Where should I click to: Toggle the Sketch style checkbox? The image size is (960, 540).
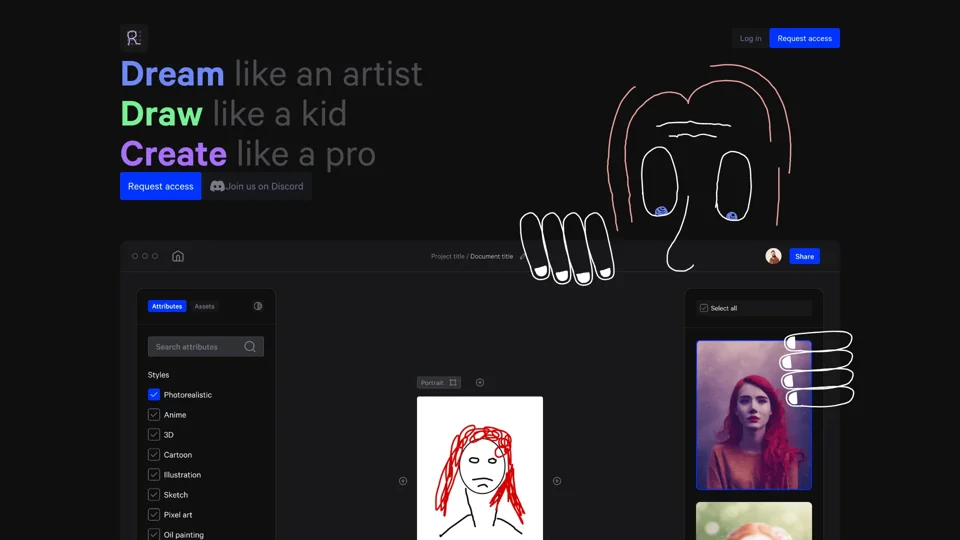(x=154, y=495)
